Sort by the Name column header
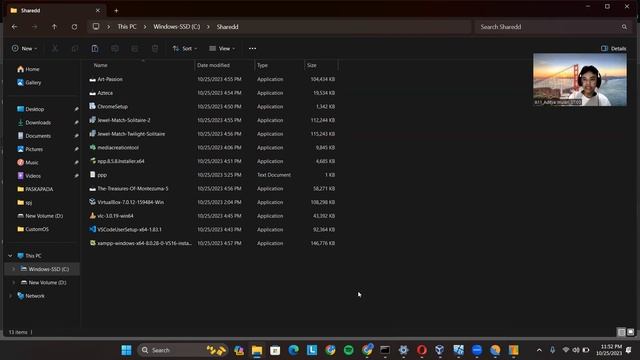Screen dimensions: 640x360 (100, 65)
